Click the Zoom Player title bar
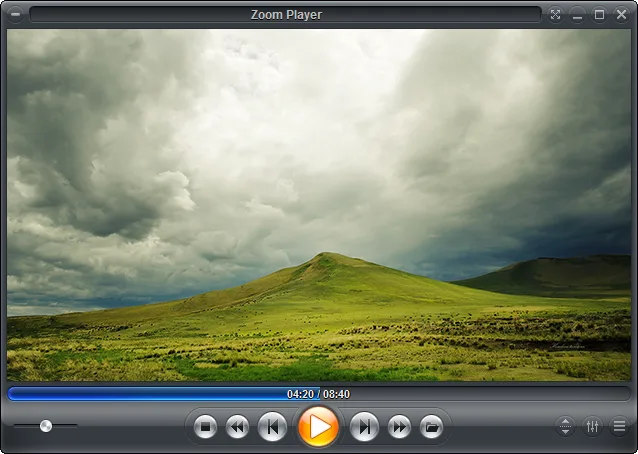638x454 pixels. pyautogui.click(x=286, y=15)
